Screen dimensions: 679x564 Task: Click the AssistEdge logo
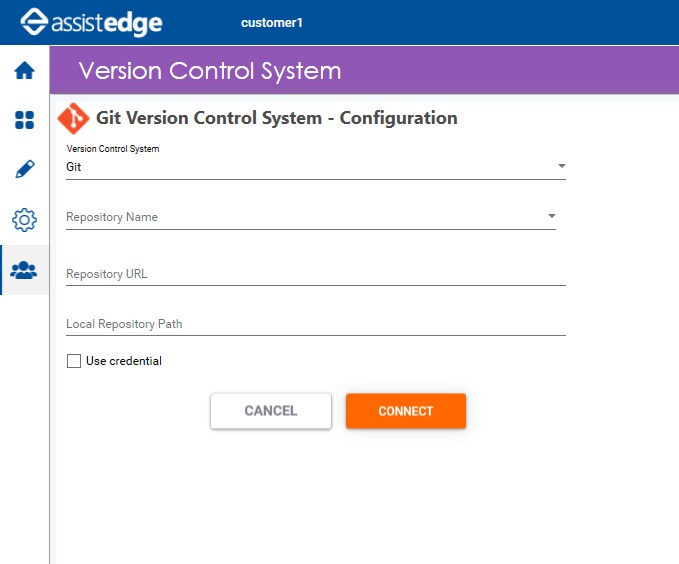coord(91,22)
